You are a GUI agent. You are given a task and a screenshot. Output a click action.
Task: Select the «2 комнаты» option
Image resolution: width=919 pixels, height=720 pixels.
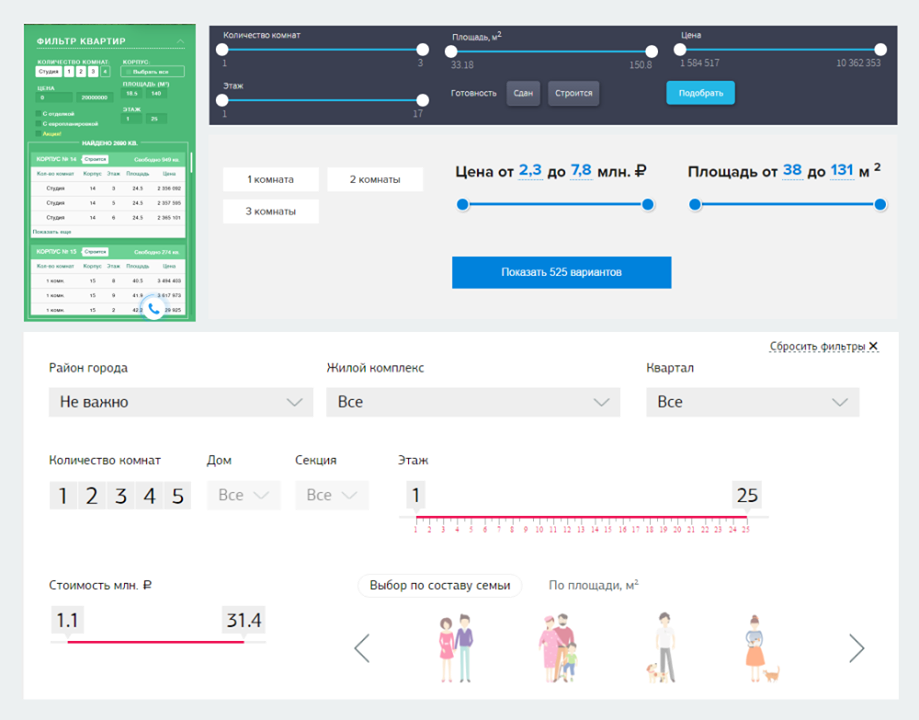click(375, 179)
